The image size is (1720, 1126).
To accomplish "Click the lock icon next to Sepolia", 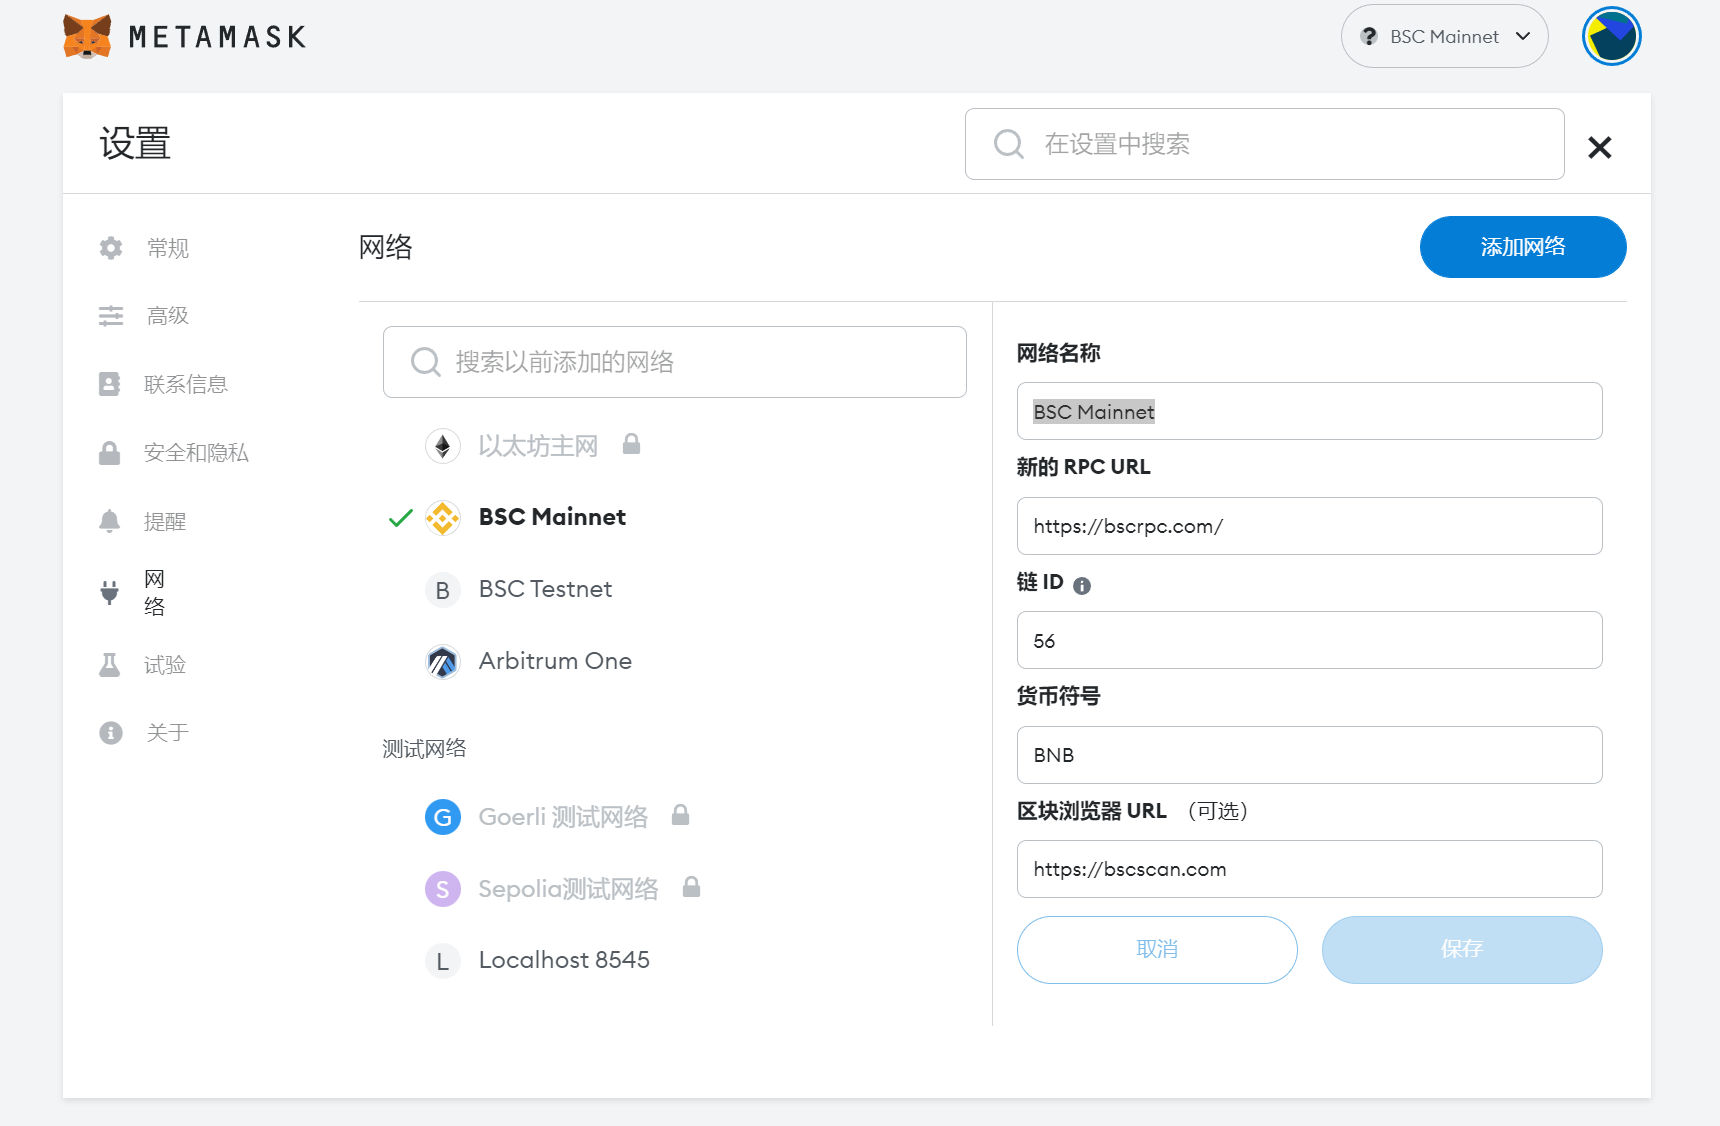I will point(691,887).
